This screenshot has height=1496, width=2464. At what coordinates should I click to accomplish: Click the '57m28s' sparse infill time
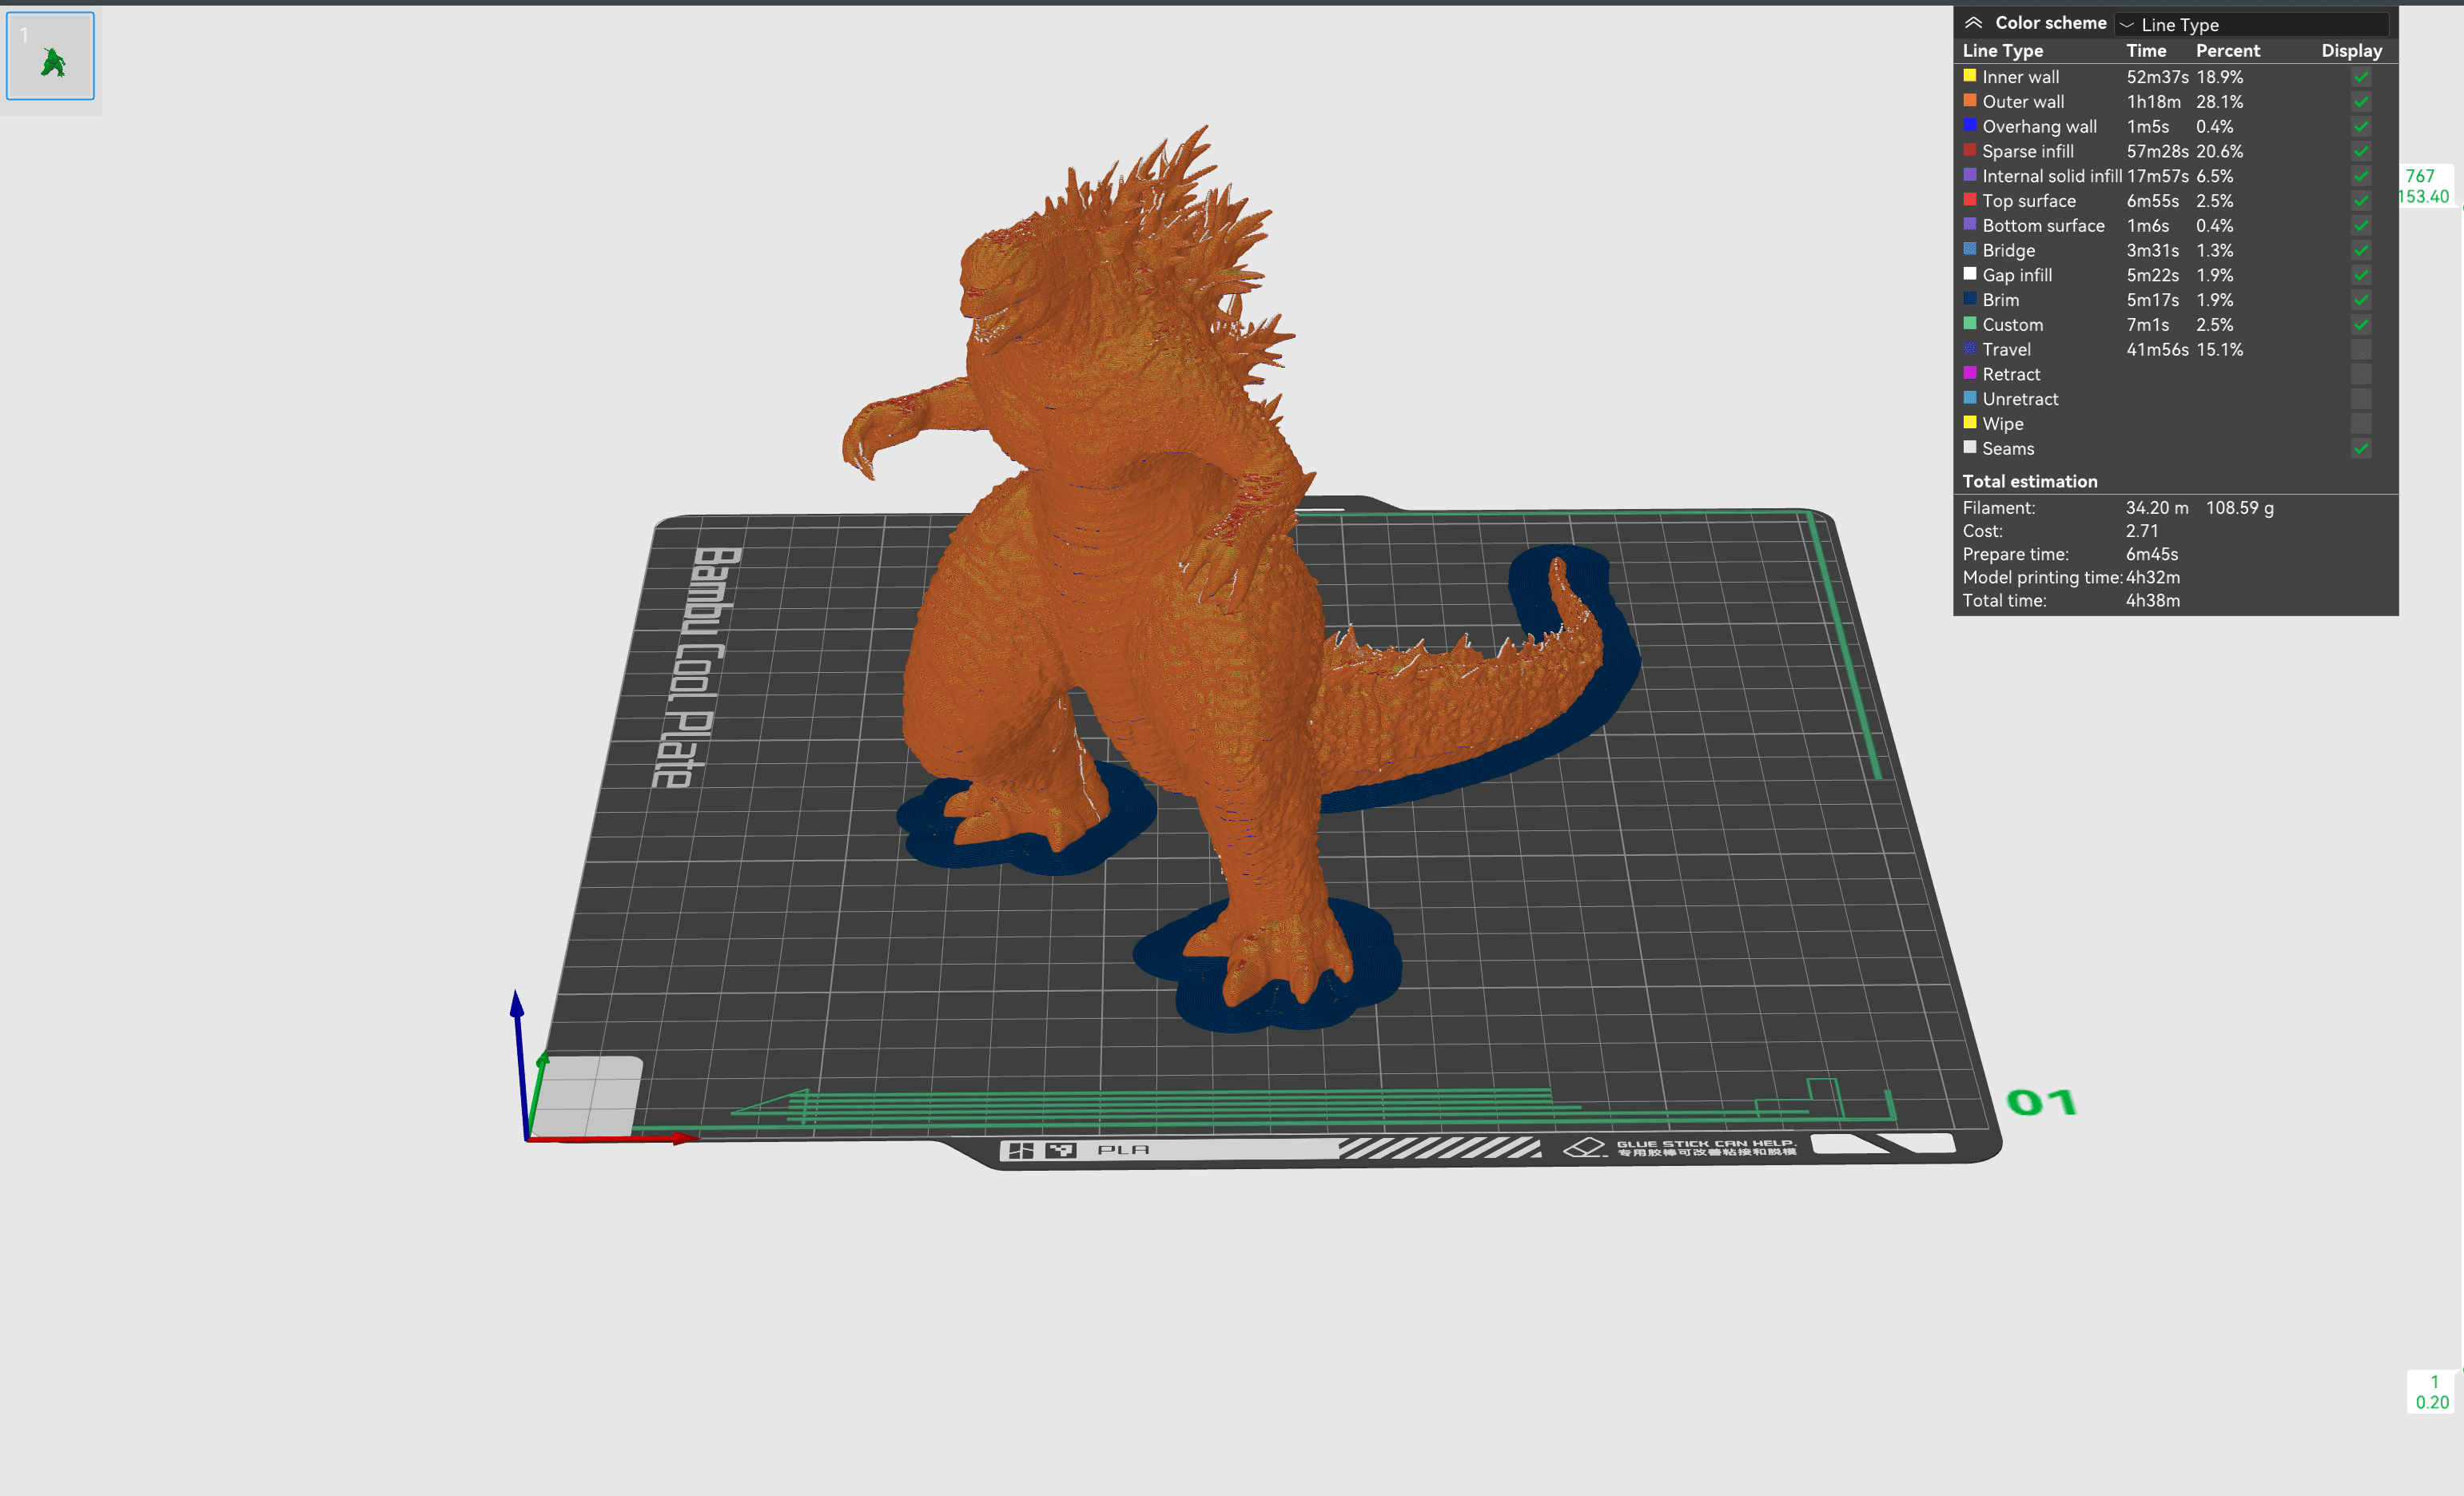2157,151
